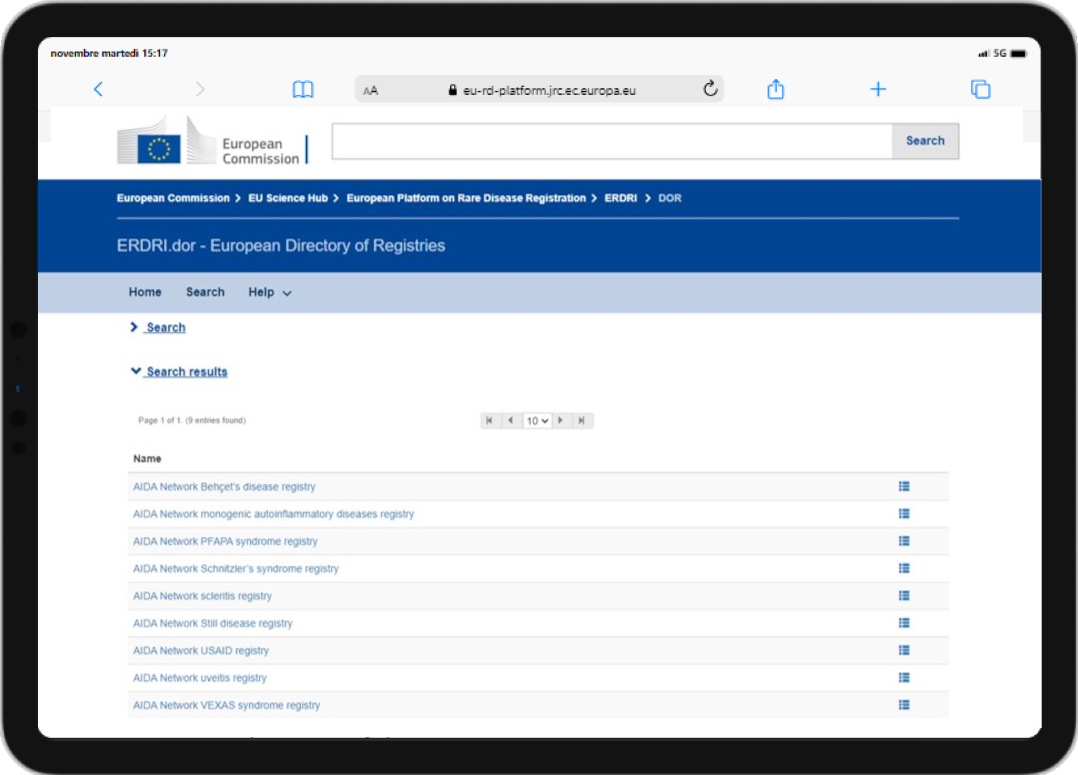
Task: Click the 'Page 1 of 1' entries text
Action: [192, 420]
